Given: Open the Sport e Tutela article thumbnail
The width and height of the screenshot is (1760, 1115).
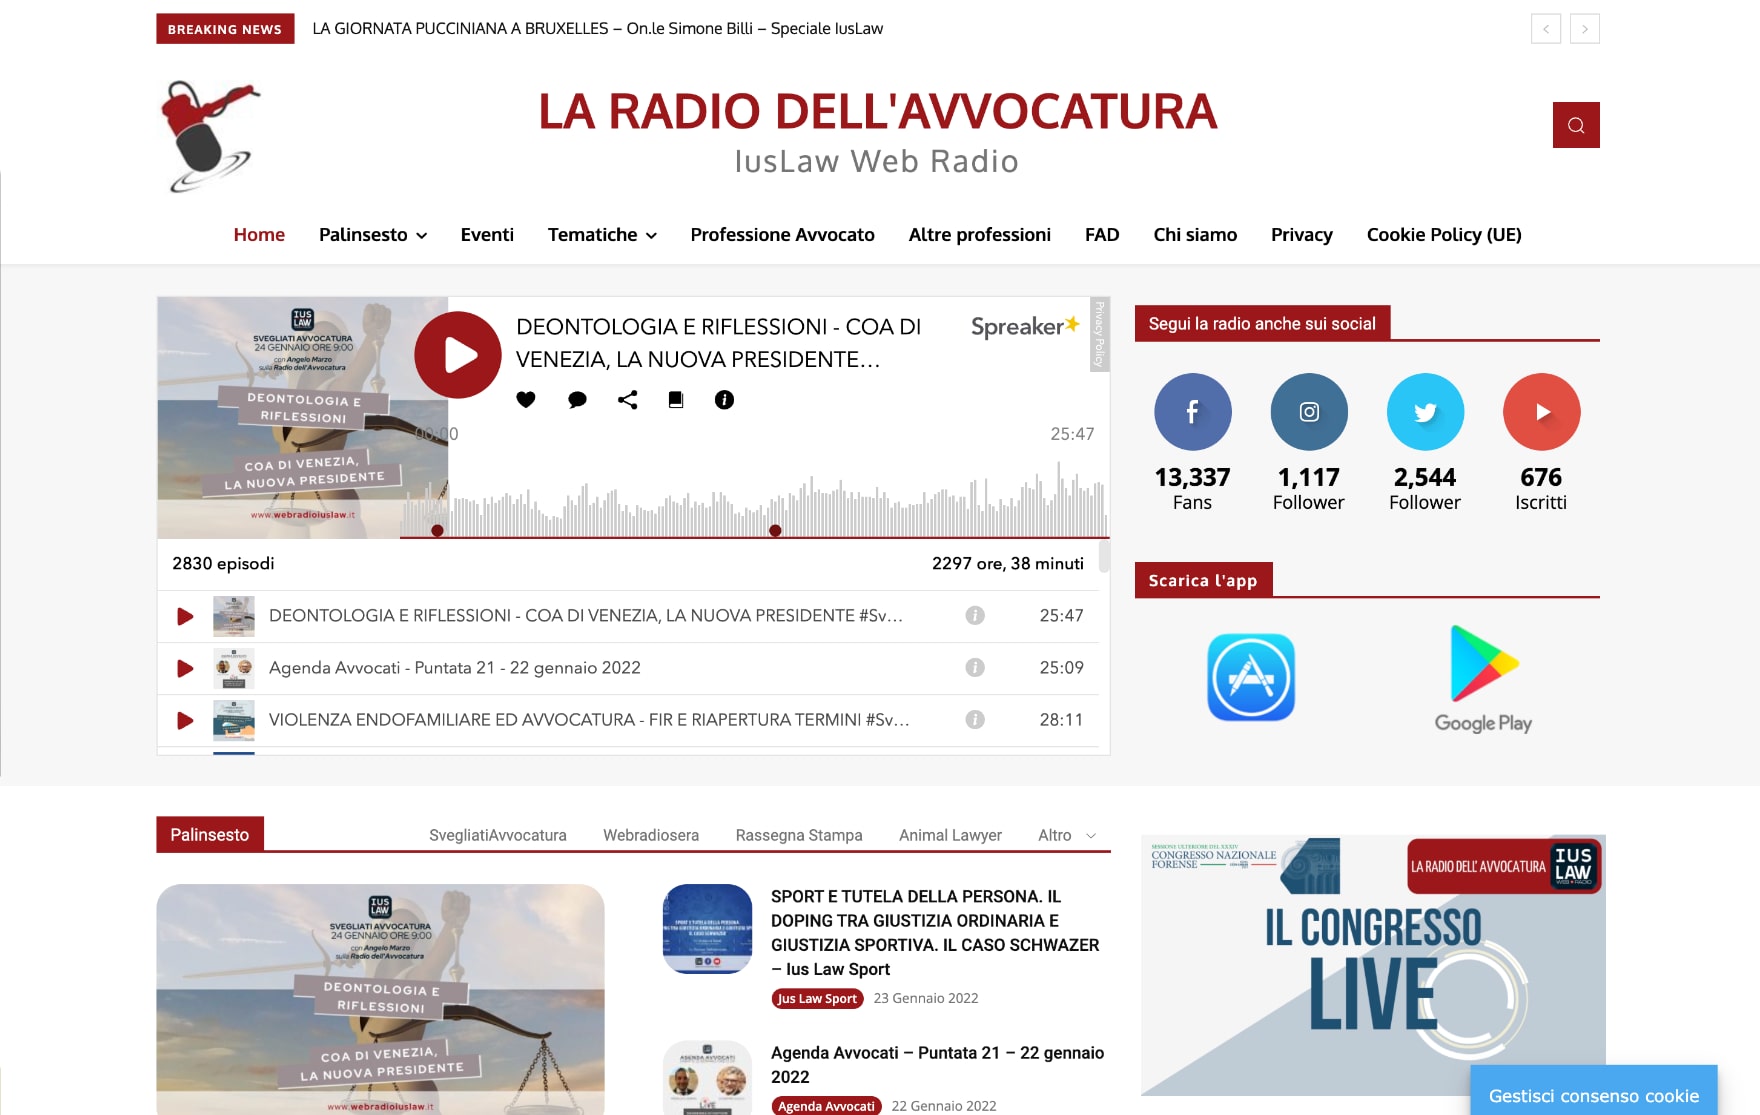Looking at the screenshot, I should (x=708, y=929).
